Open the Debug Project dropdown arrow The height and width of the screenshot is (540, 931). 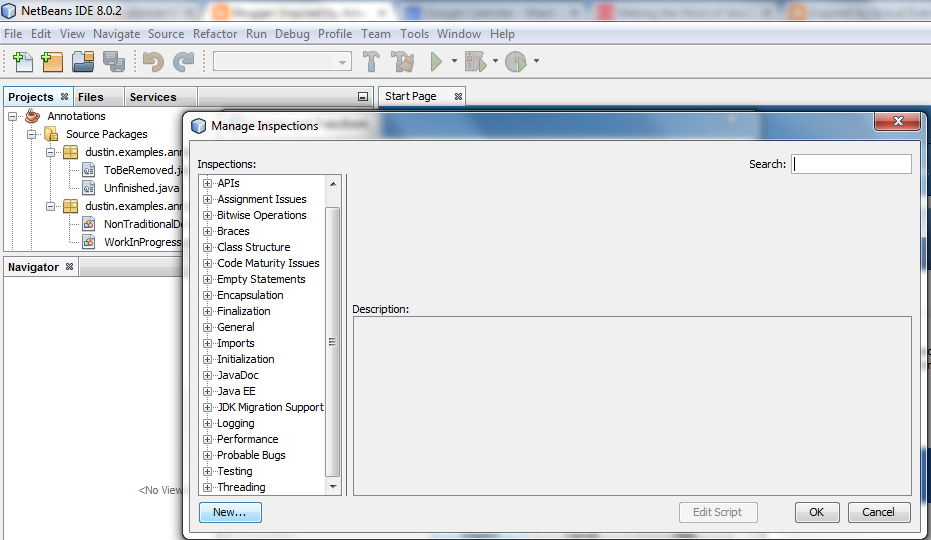pos(495,61)
